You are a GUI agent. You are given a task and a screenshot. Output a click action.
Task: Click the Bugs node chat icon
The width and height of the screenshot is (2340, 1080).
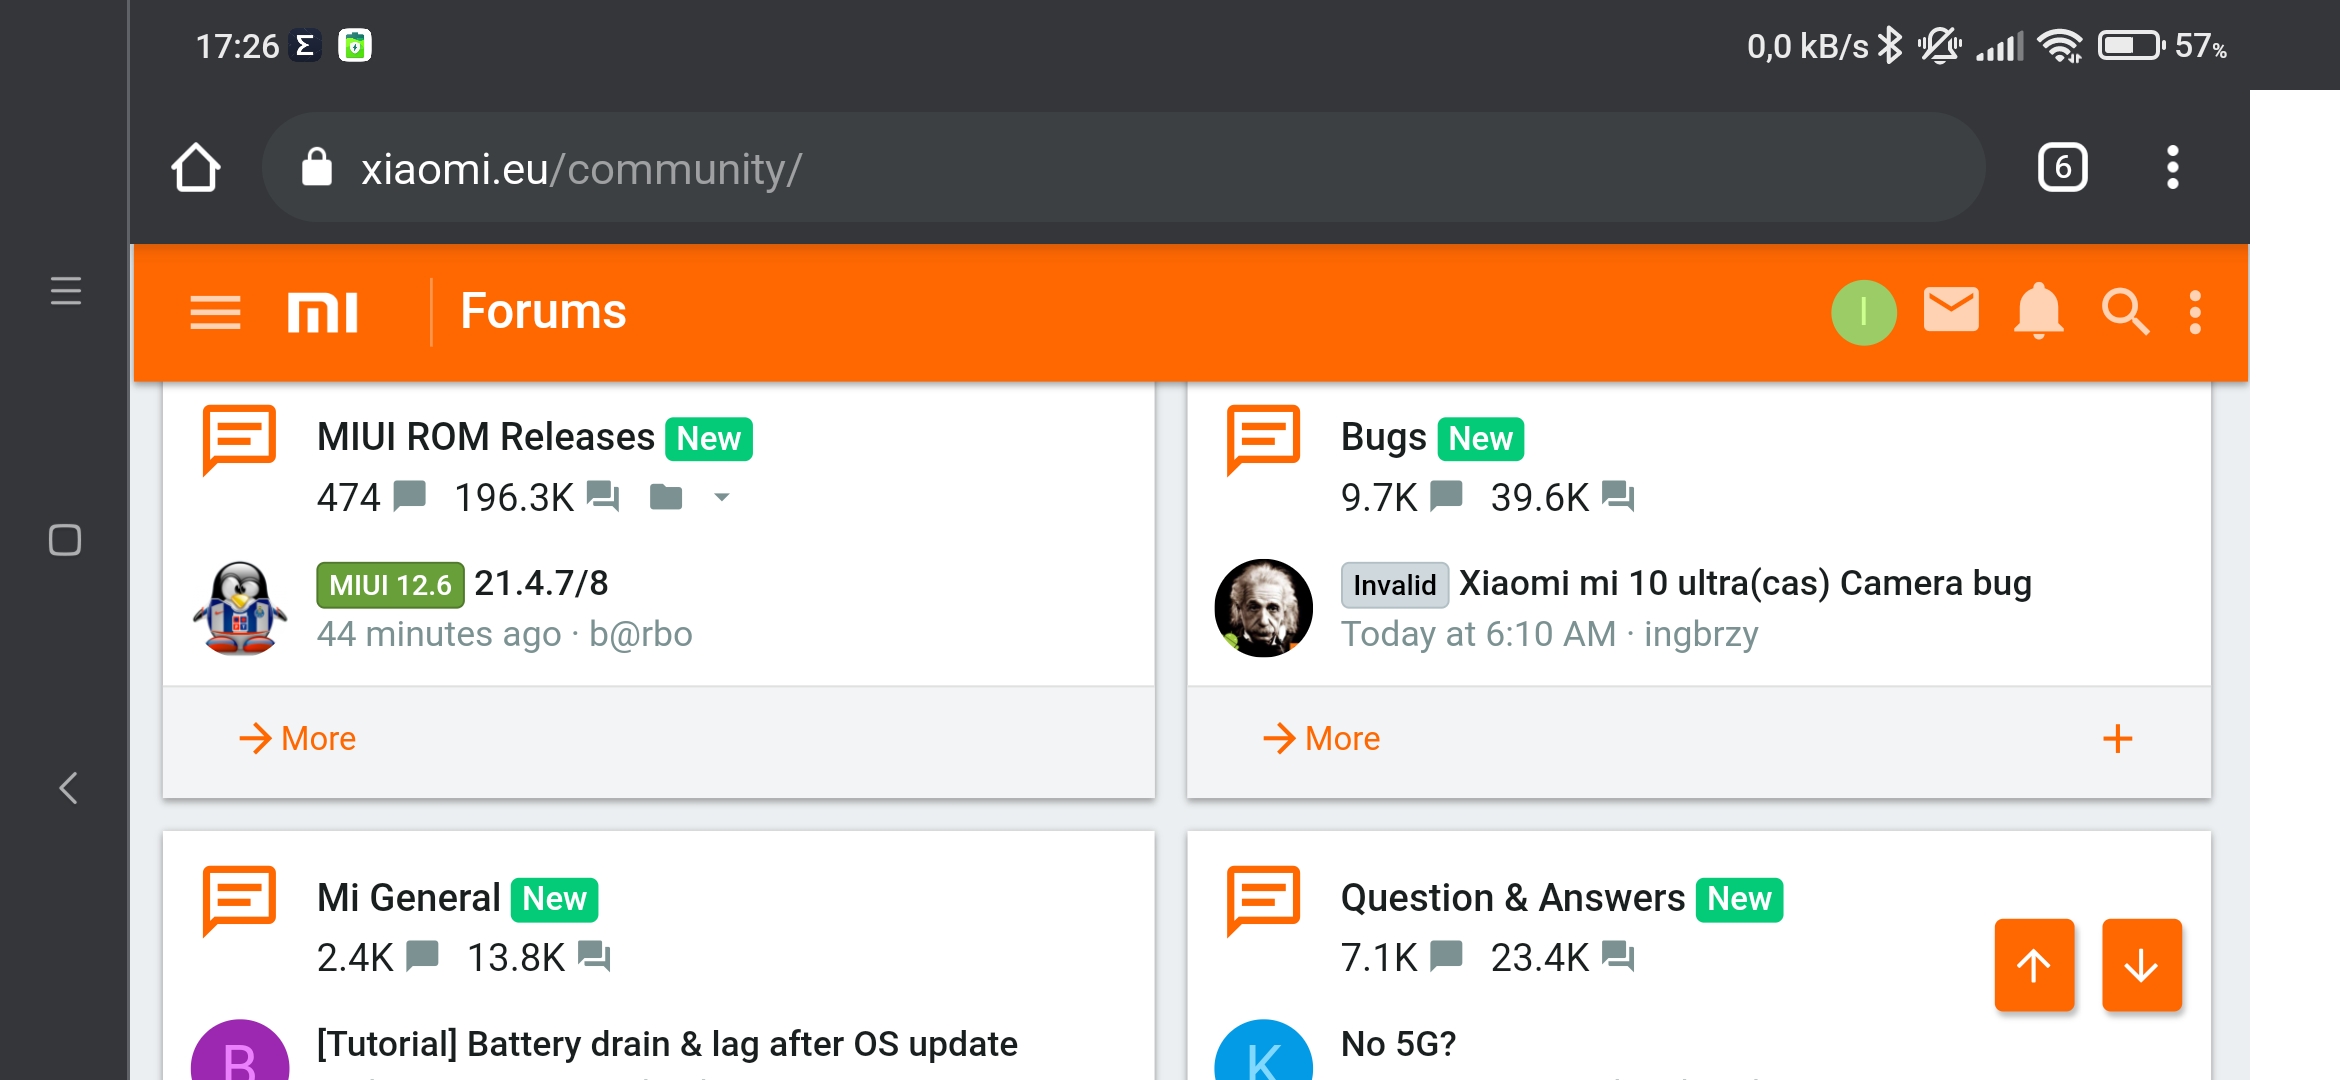point(1263,439)
